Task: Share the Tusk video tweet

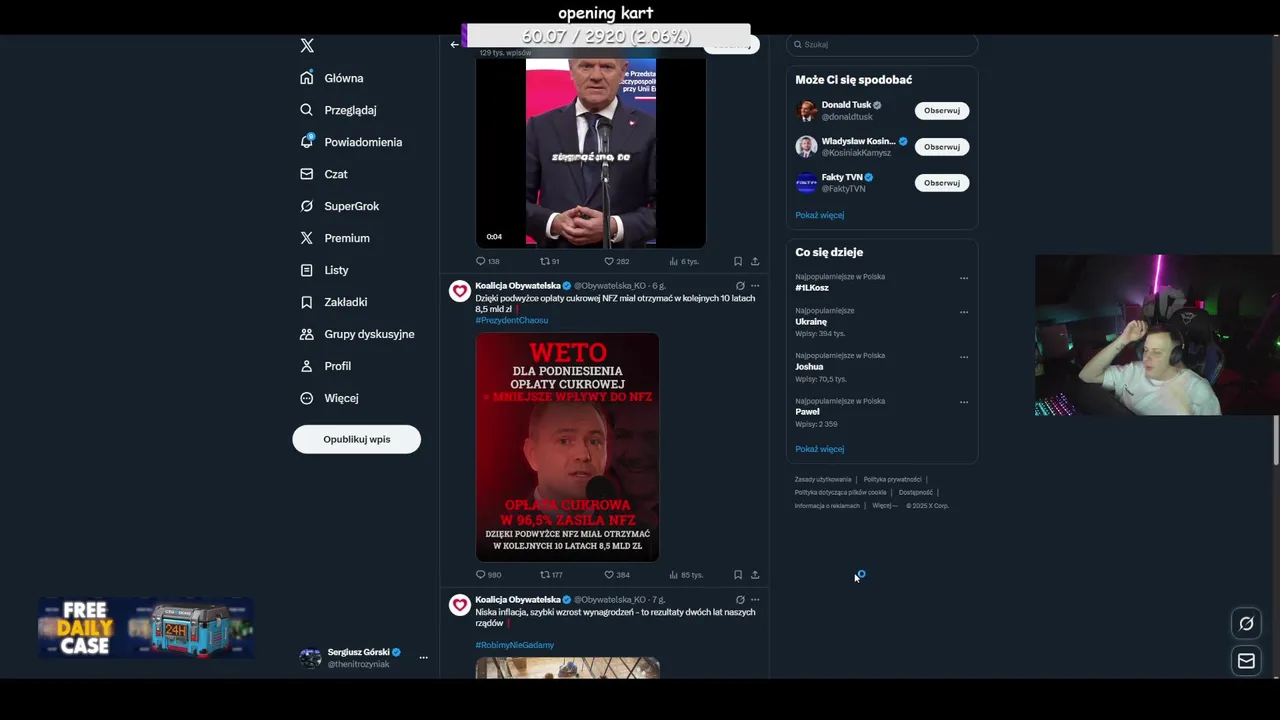Action: point(755,261)
